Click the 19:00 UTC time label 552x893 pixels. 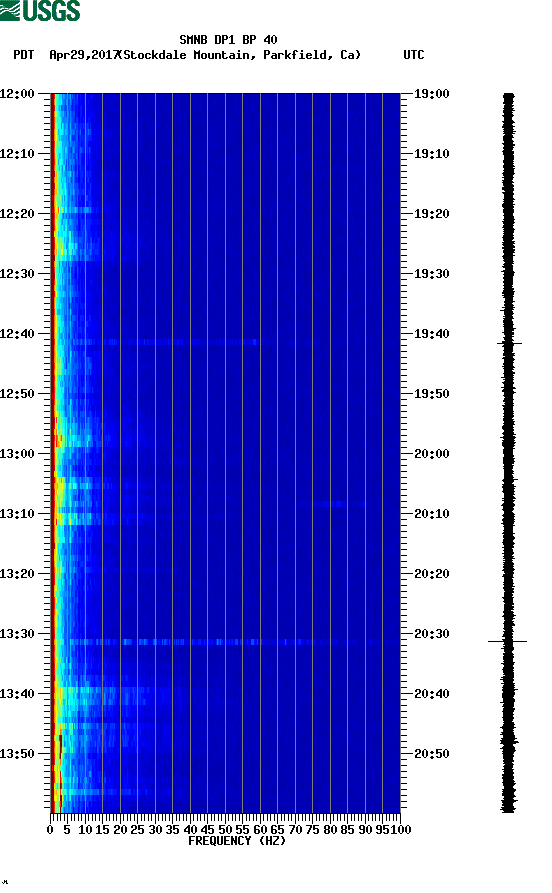click(x=432, y=94)
